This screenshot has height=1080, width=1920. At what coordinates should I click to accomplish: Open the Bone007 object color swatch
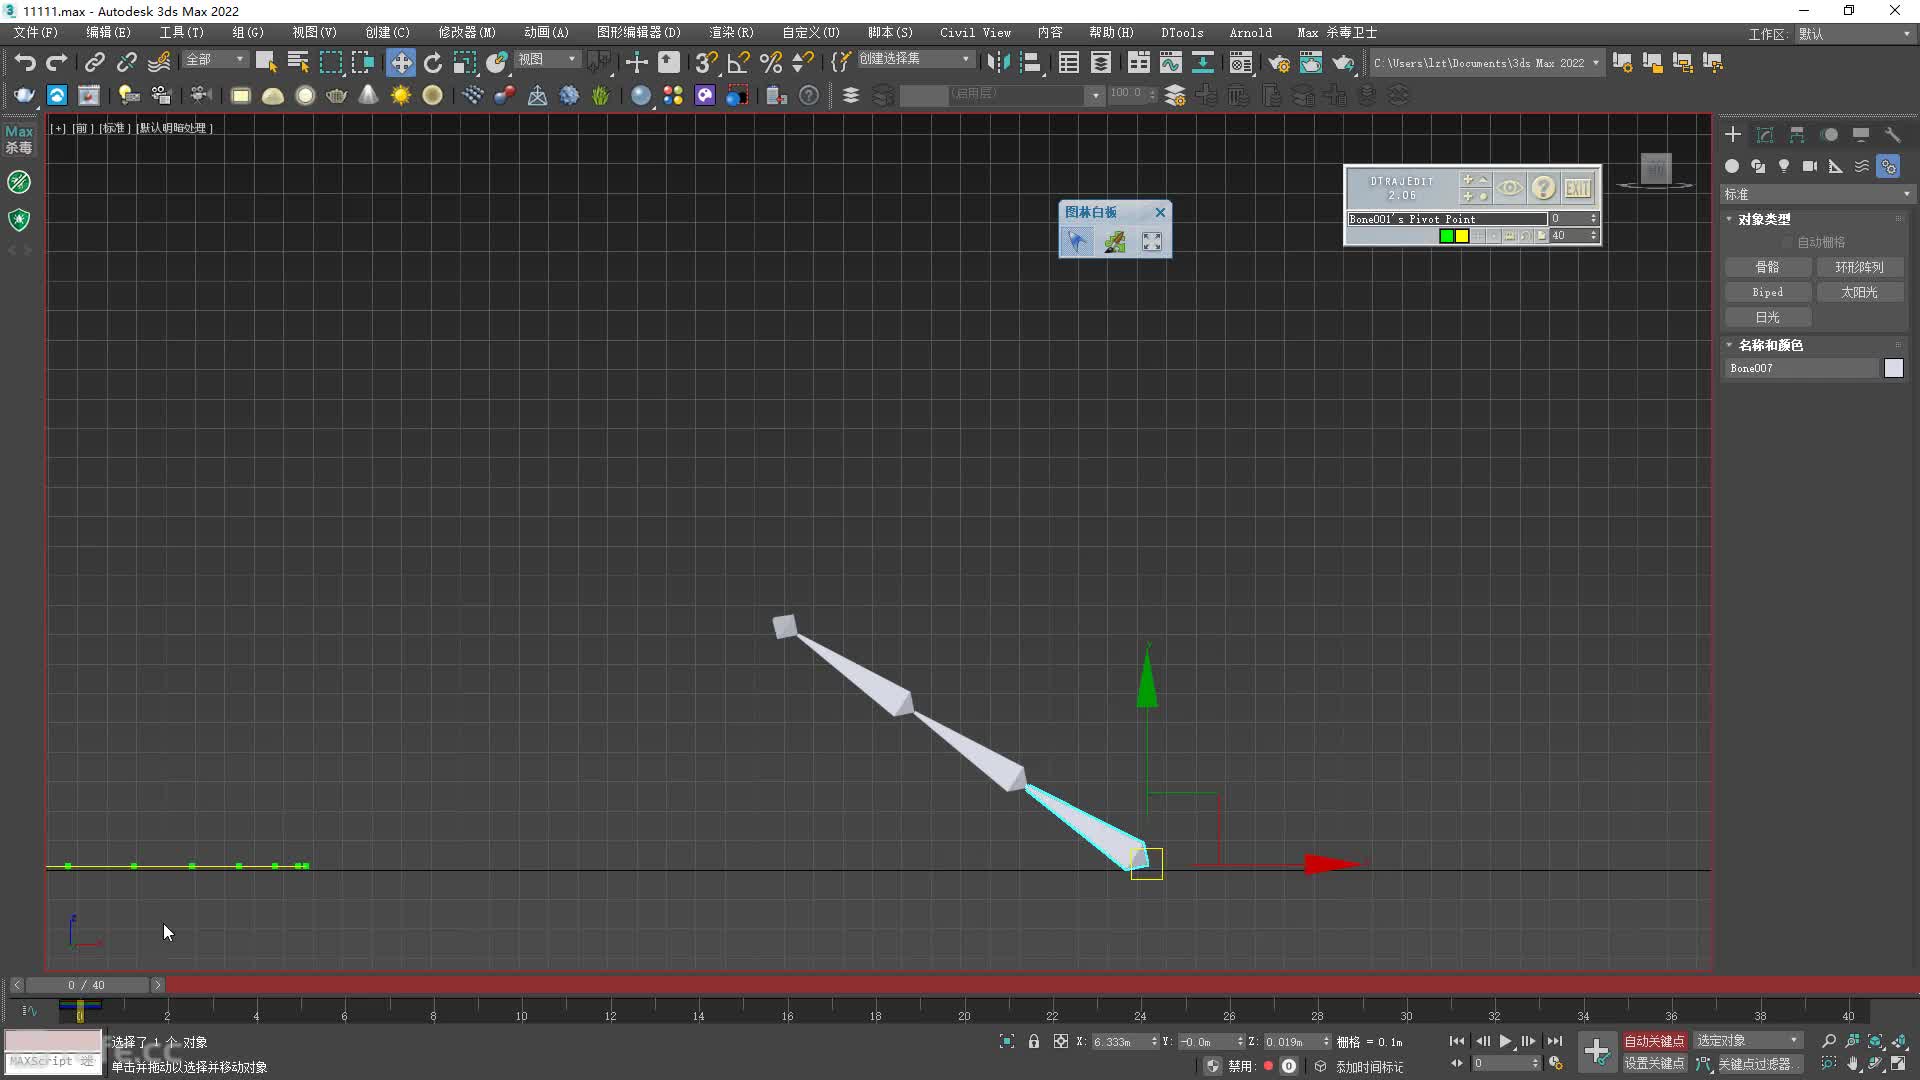click(x=1894, y=368)
